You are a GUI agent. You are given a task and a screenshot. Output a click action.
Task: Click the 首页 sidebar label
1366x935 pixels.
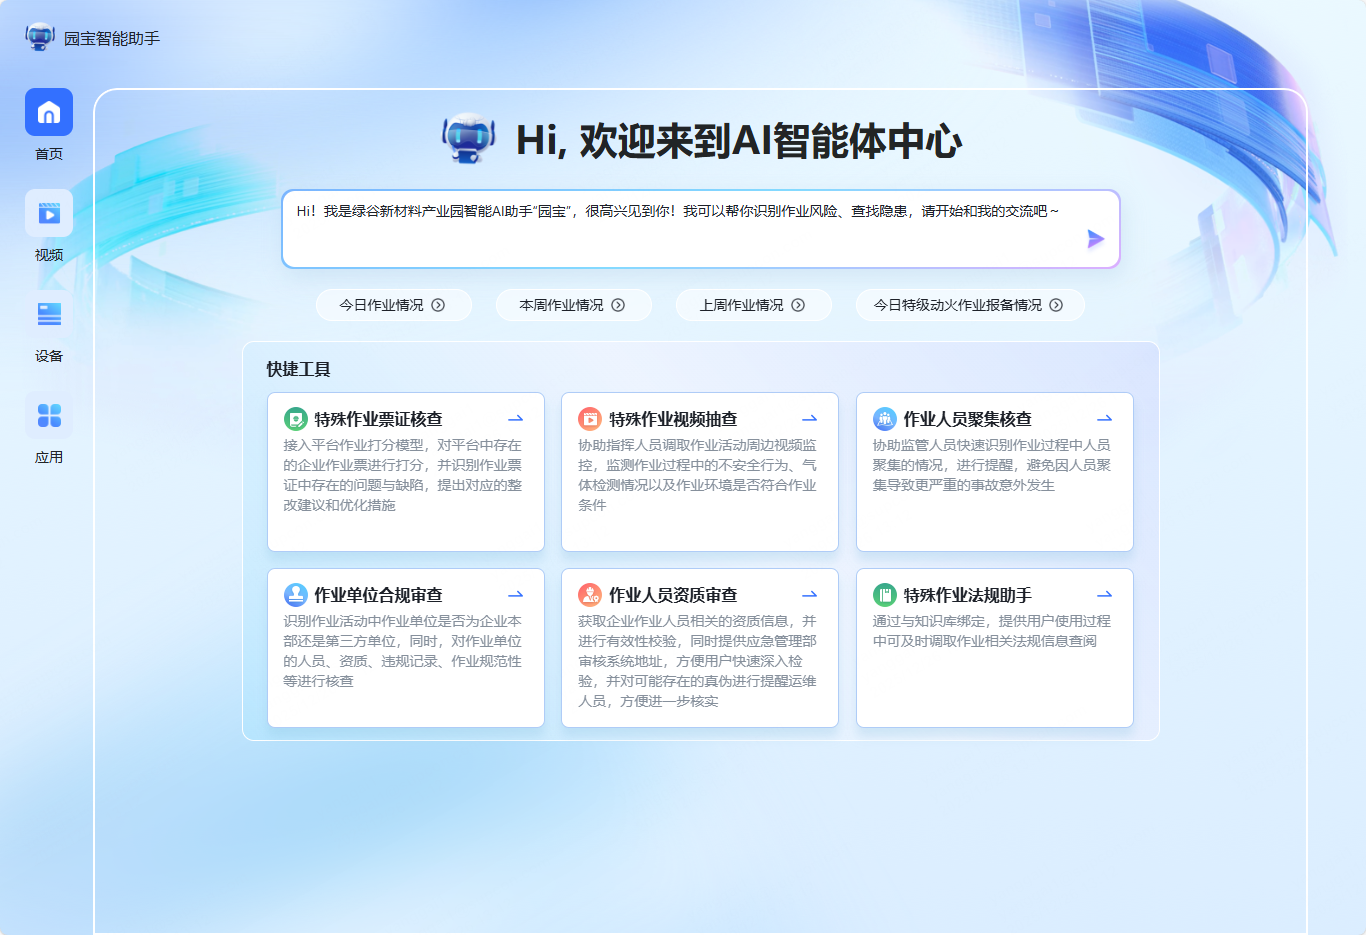[x=49, y=154]
